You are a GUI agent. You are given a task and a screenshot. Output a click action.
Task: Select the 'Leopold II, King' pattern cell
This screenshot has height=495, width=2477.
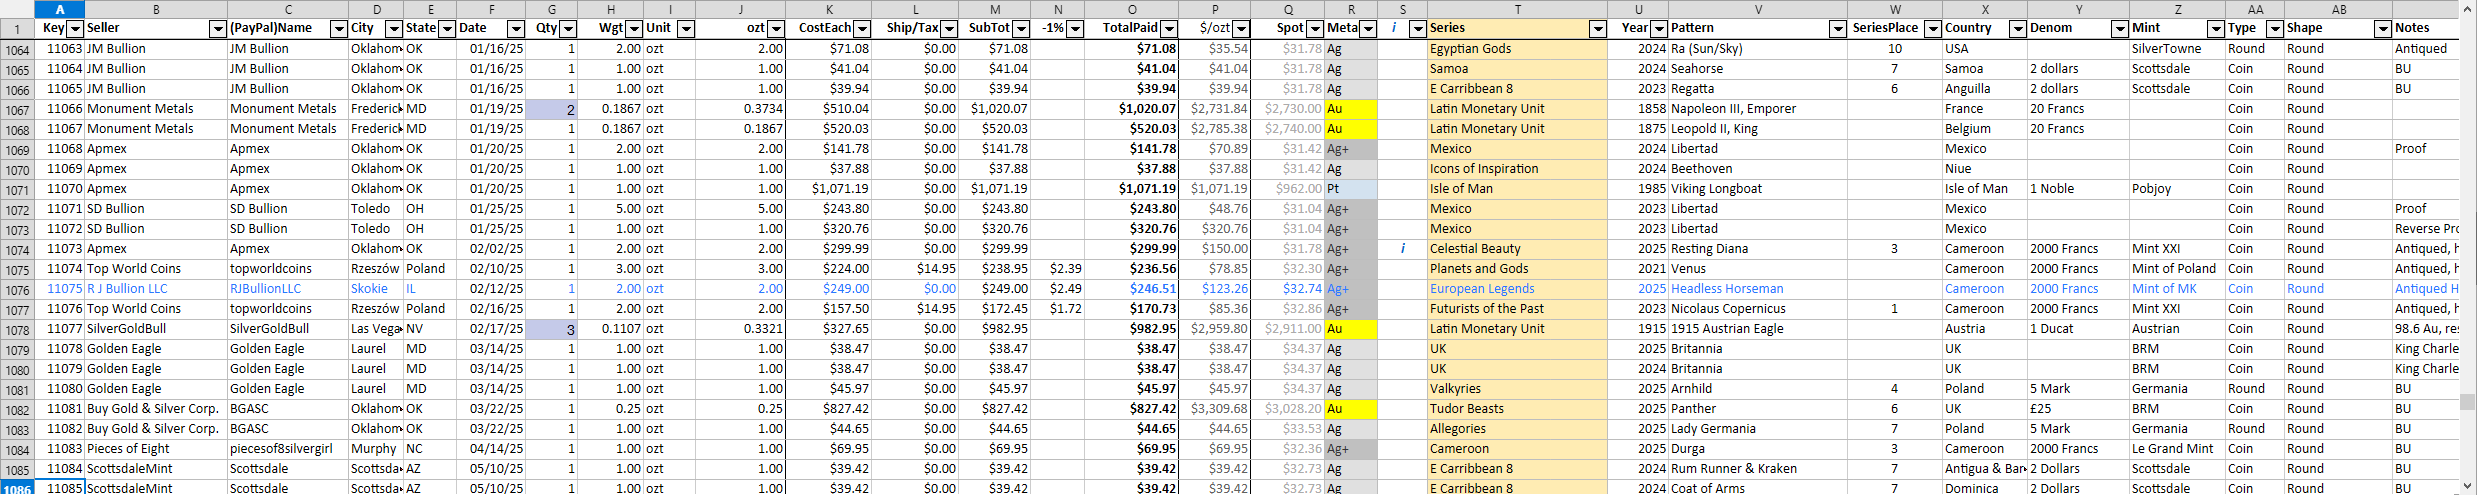(x=1758, y=129)
